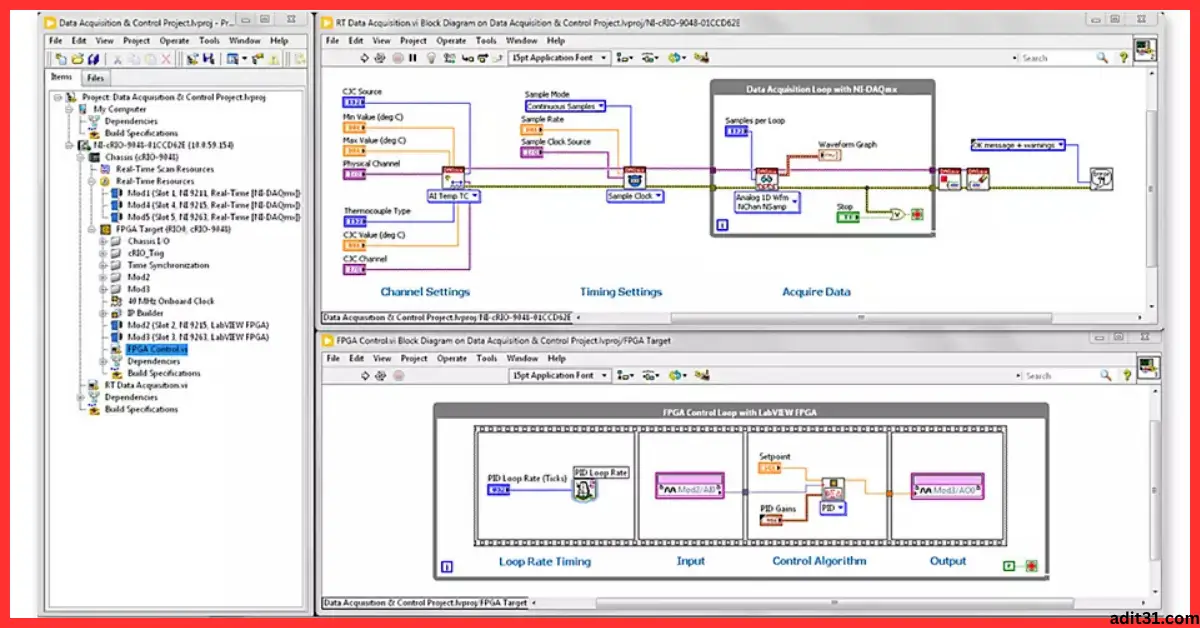Open the PID selector dropdown in FPGA diagram
This screenshot has height=628, width=1200.
(834, 508)
